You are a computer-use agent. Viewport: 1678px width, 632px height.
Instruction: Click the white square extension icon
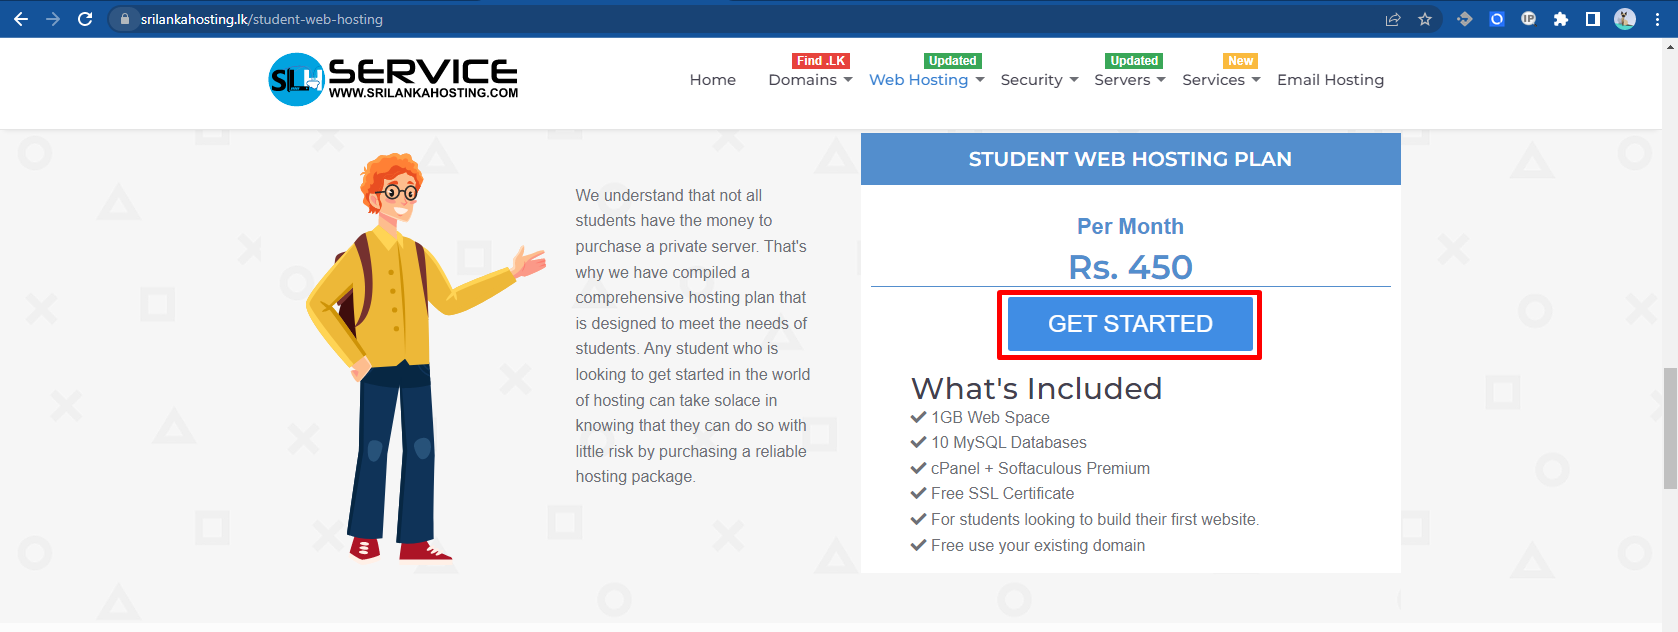pyautogui.click(x=1592, y=18)
